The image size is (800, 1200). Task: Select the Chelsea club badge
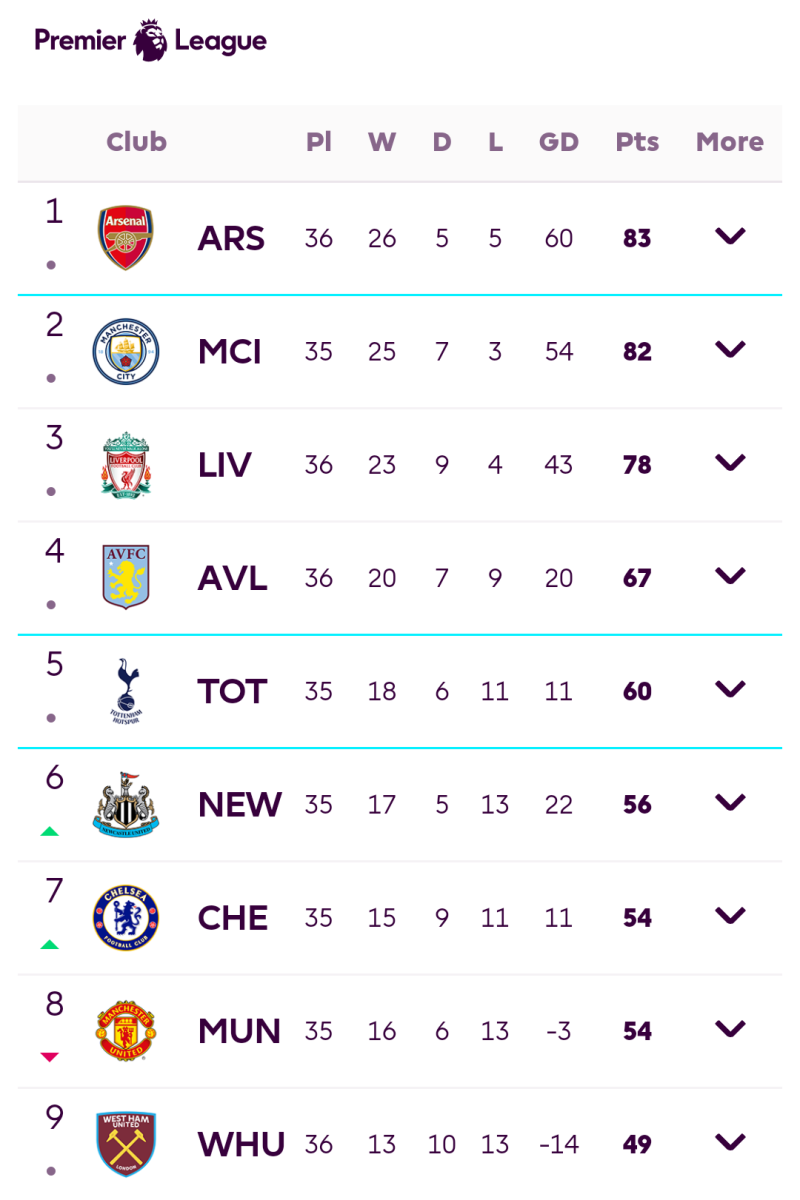[125, 917]
